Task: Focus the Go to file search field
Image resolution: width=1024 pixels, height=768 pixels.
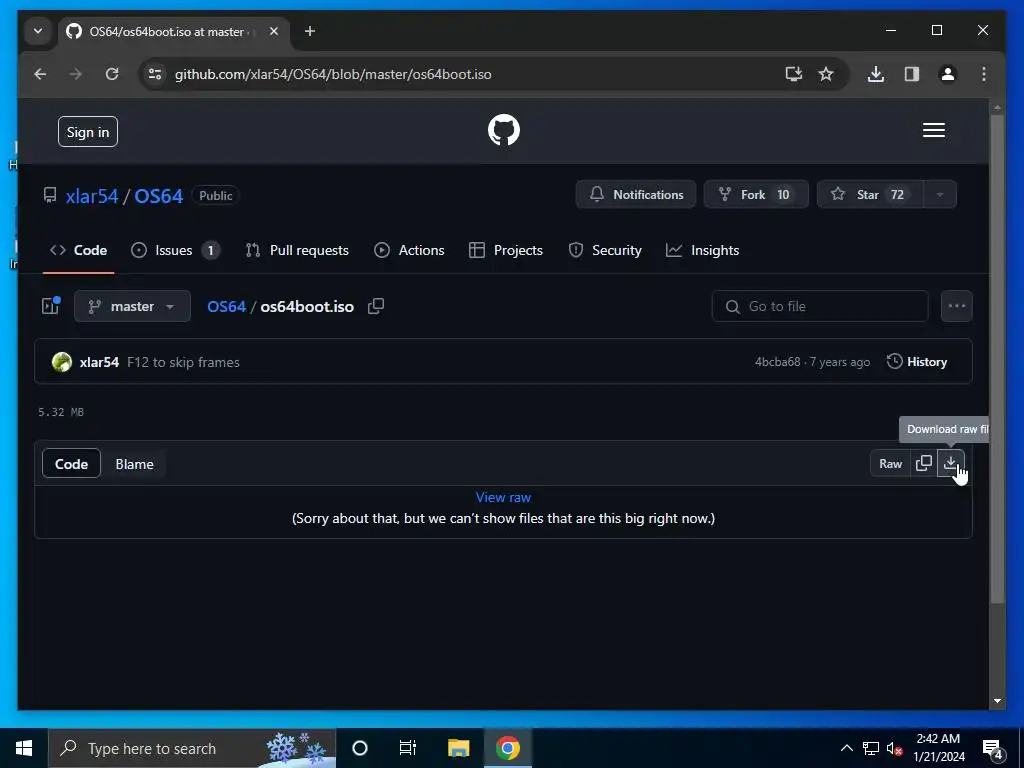Action: coord(820,306)
